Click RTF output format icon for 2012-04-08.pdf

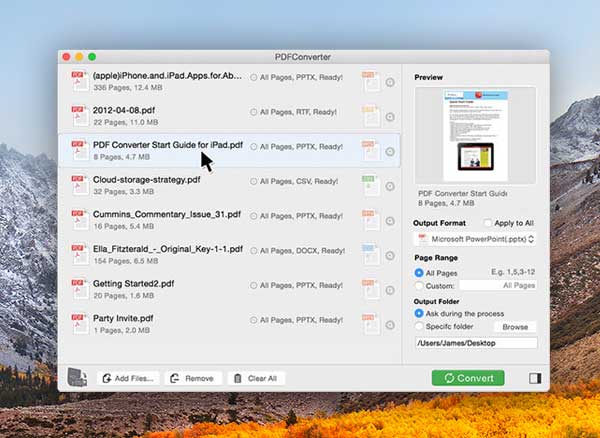[x=371, y=116]
